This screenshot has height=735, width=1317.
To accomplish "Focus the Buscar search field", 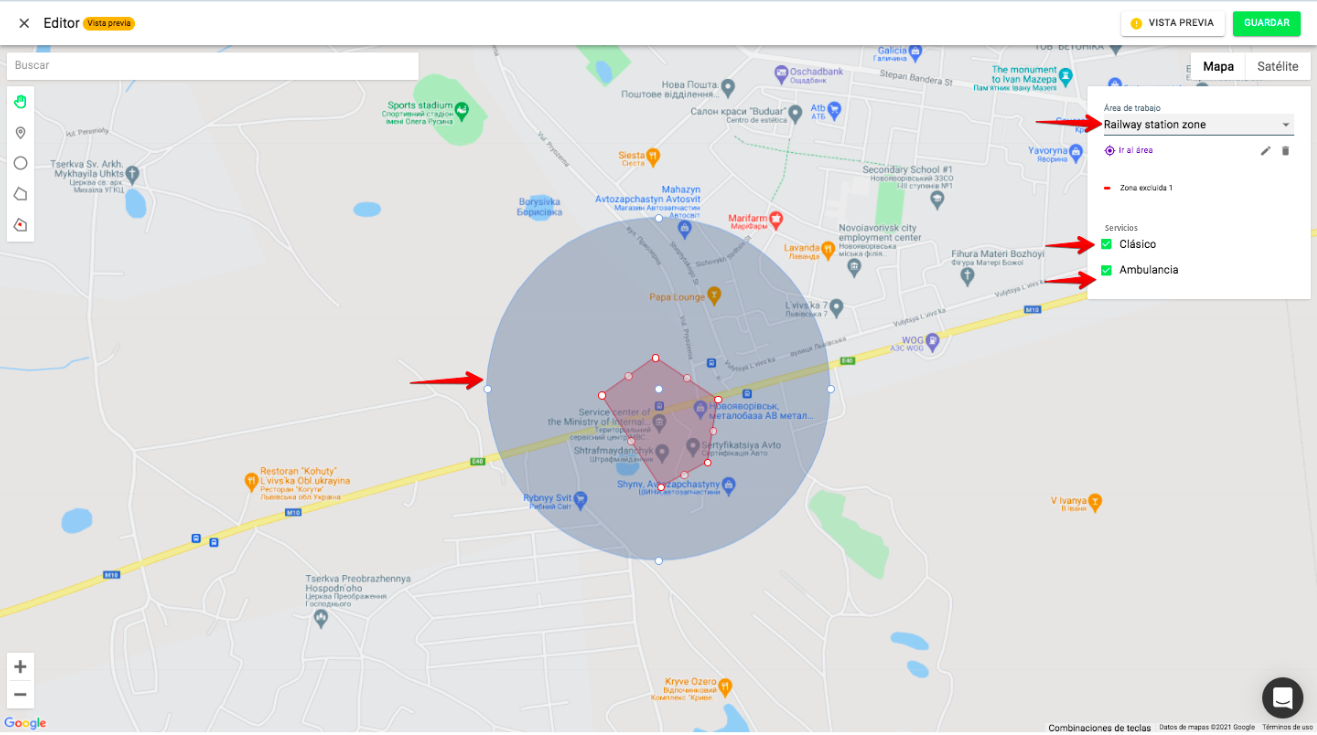I will 212,66.
